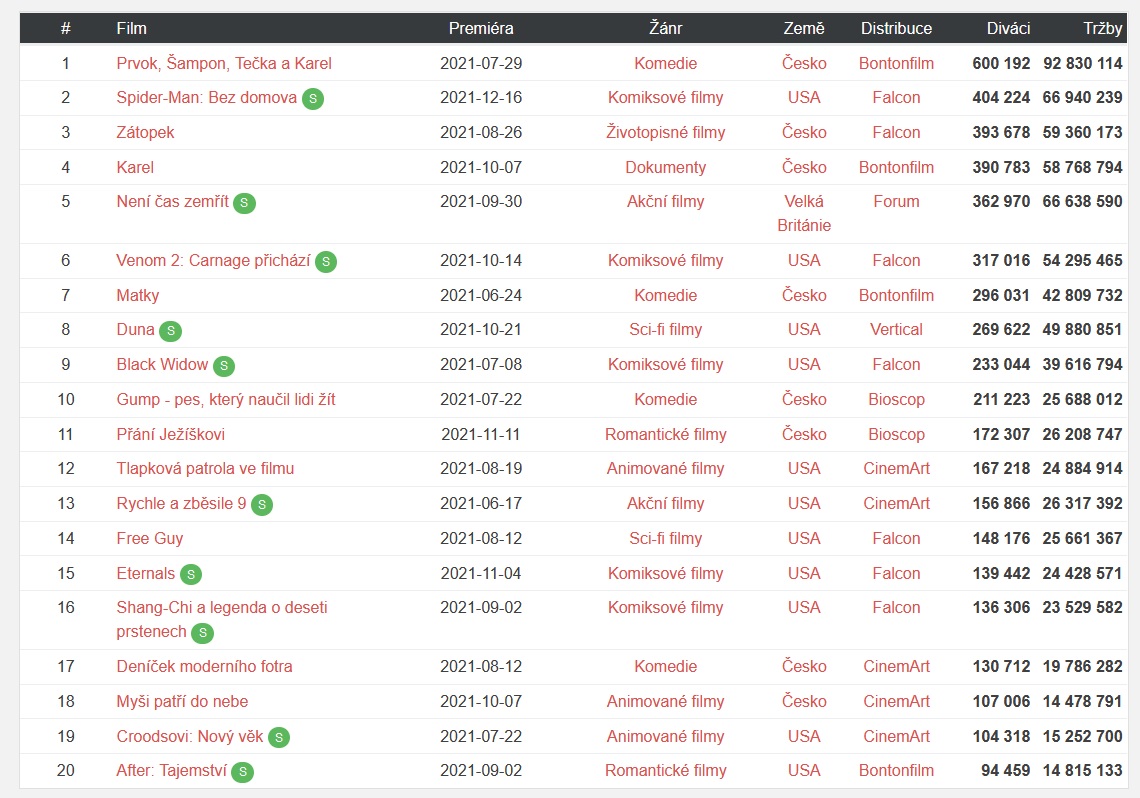Open Gump - pes, který naučil lidi žít

pyautogui.click(x=226, y=399)
